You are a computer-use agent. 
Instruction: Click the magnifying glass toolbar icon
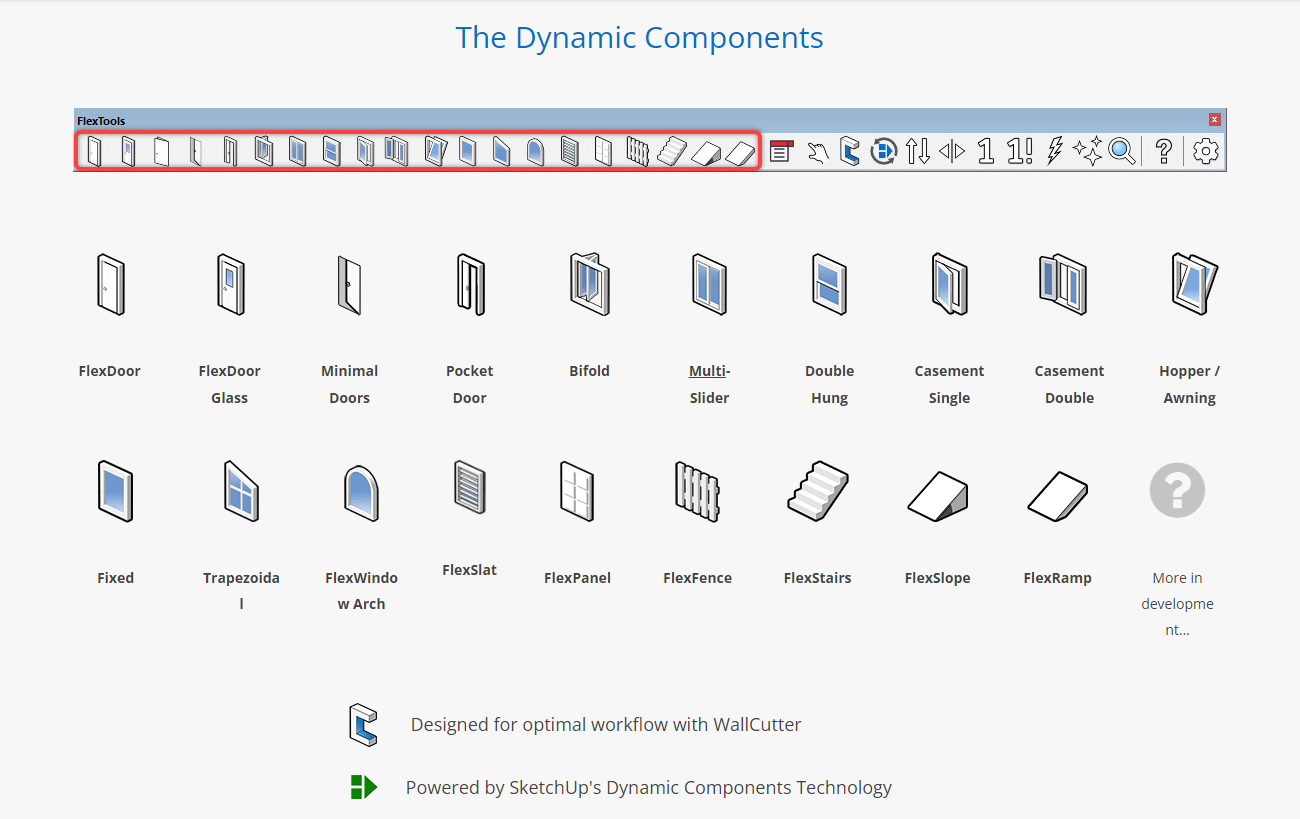tap(1122, 151)
